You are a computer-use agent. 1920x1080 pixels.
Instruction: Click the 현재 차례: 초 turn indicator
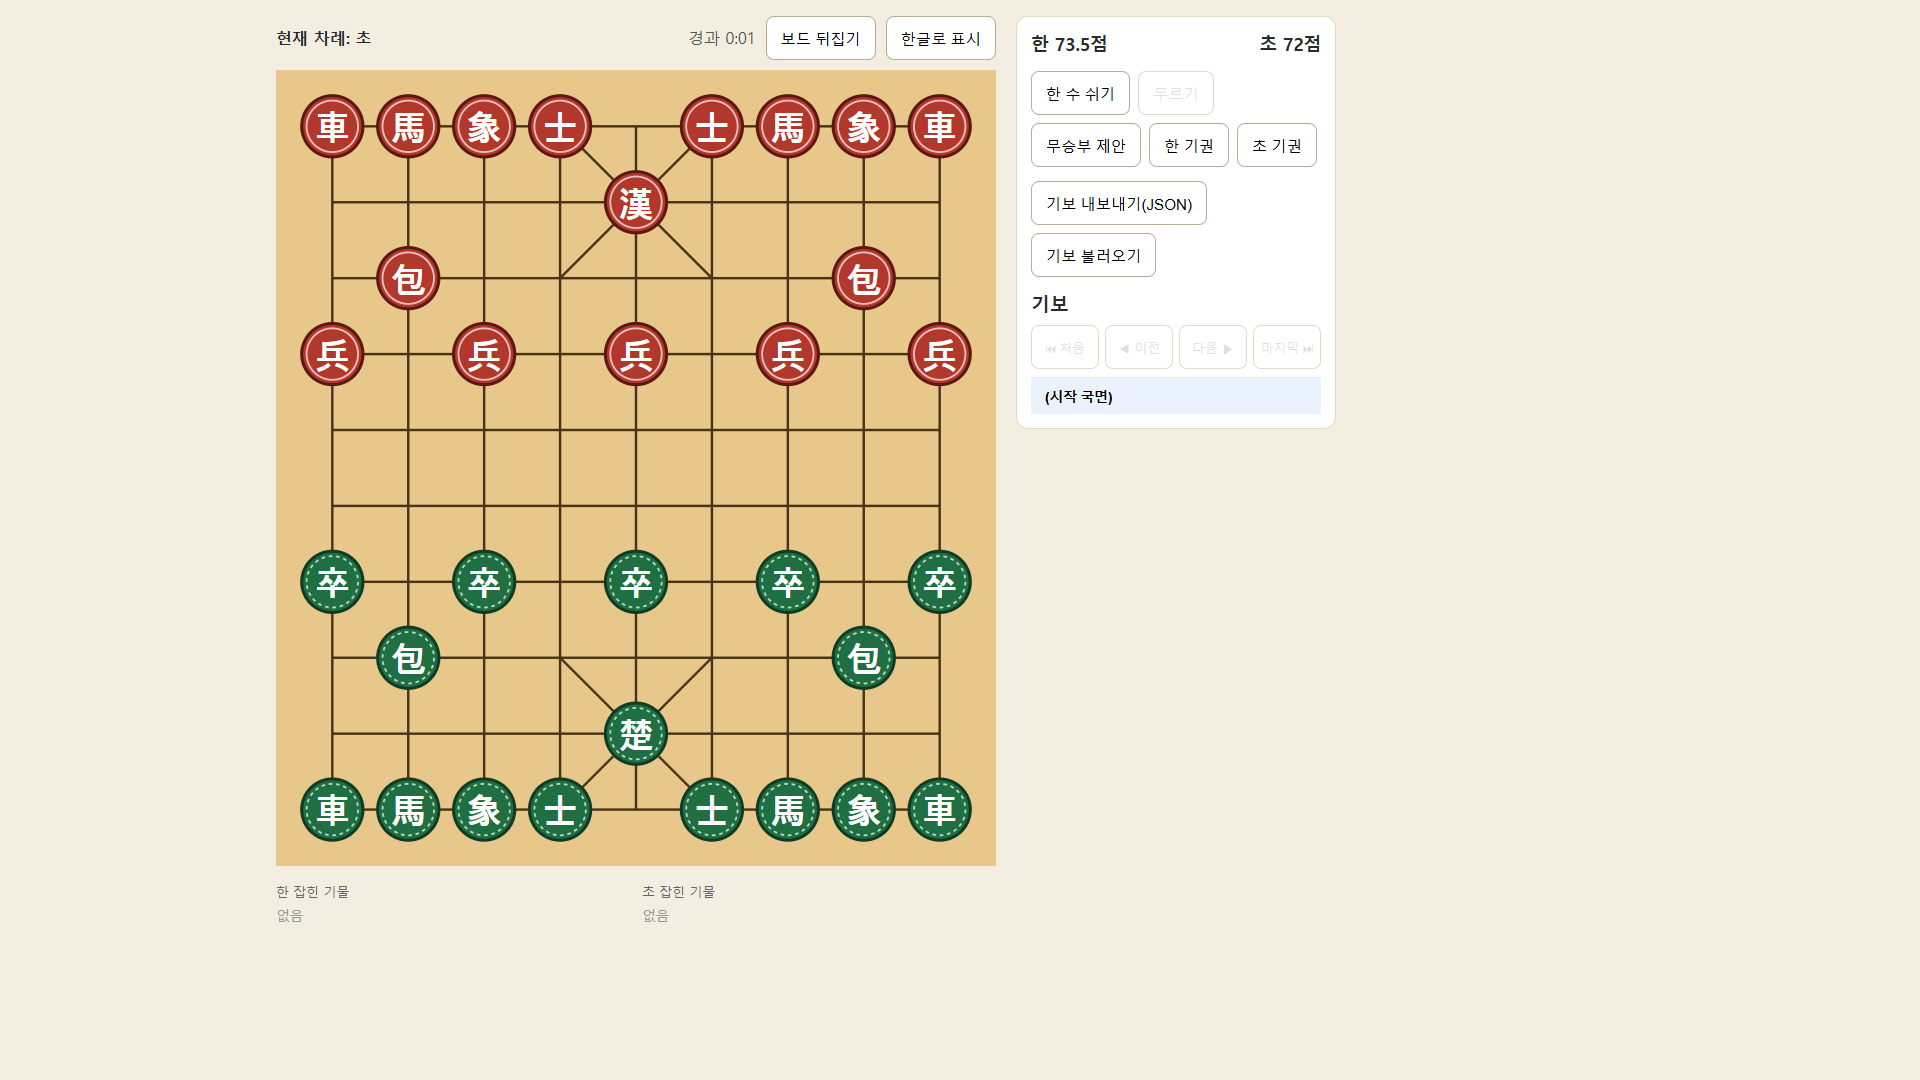point(324,38)
